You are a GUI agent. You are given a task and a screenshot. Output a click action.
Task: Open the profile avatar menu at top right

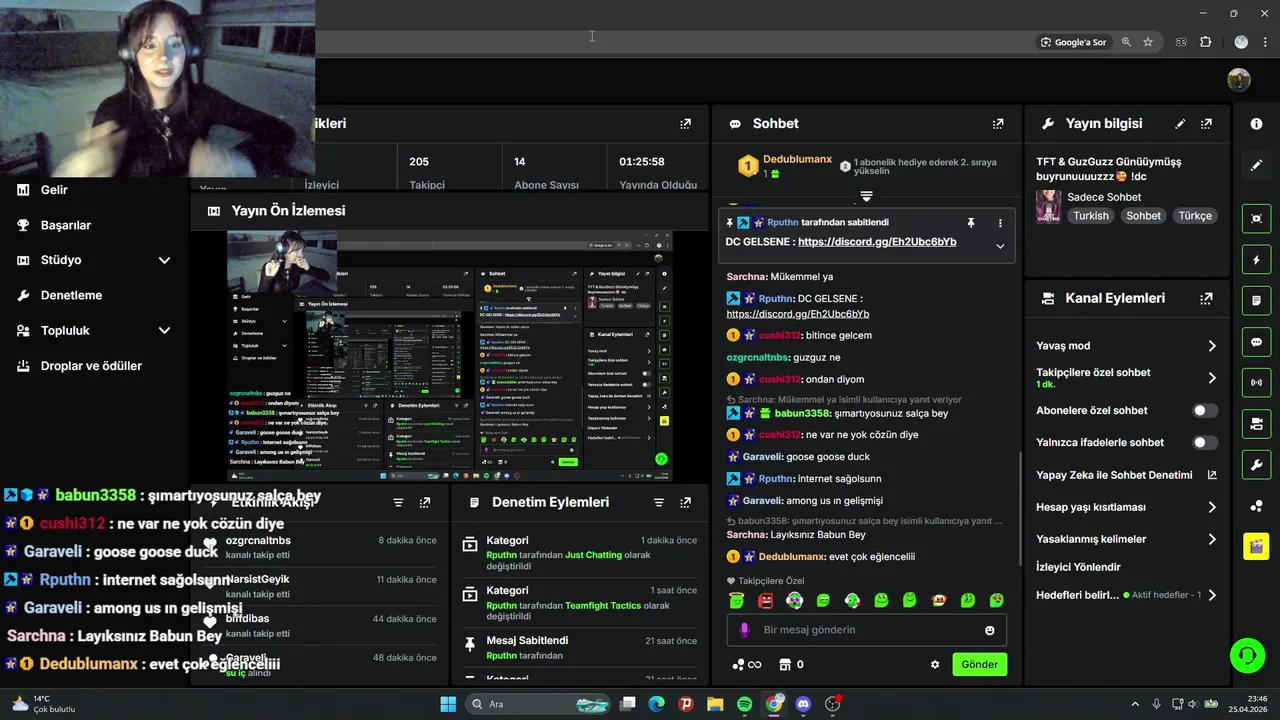(x=1239, y=80)
